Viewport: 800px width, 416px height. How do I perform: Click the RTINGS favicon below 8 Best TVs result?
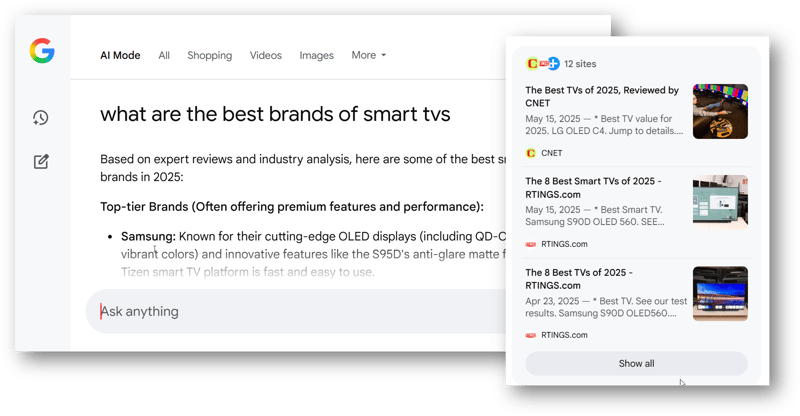pos(531,335)
